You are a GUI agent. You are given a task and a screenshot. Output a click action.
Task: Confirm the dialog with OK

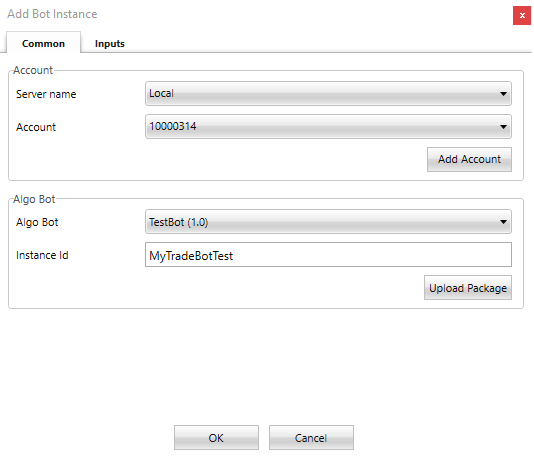click(x=216, y=437)
